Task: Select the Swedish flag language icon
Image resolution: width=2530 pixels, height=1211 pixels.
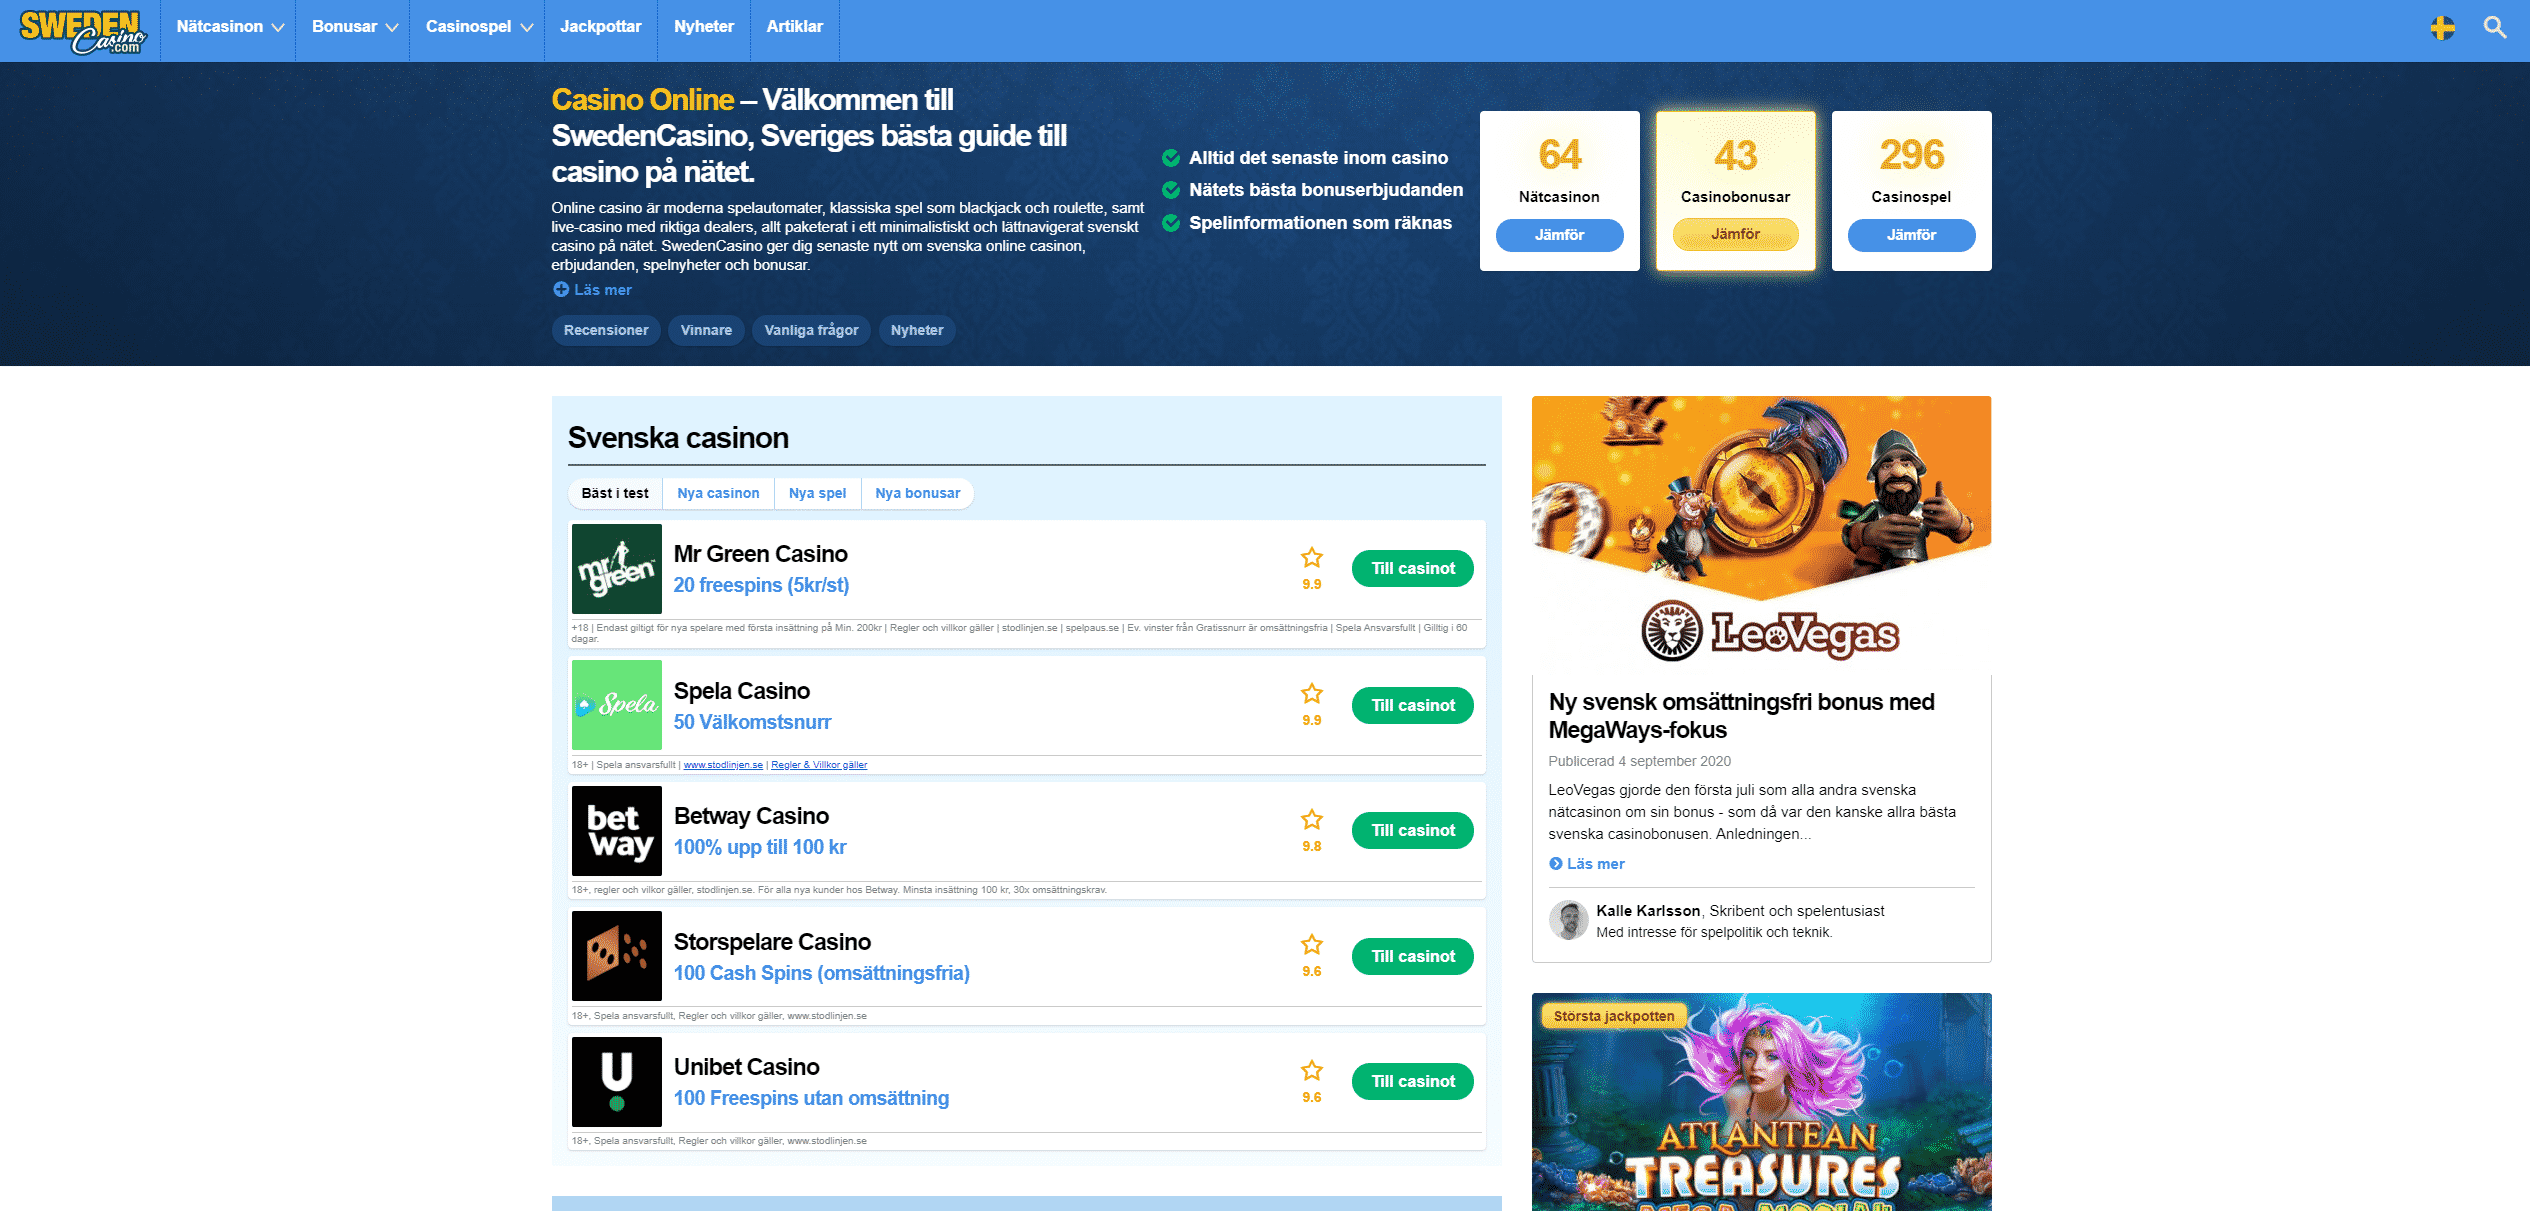Action: pos(2442,28)
